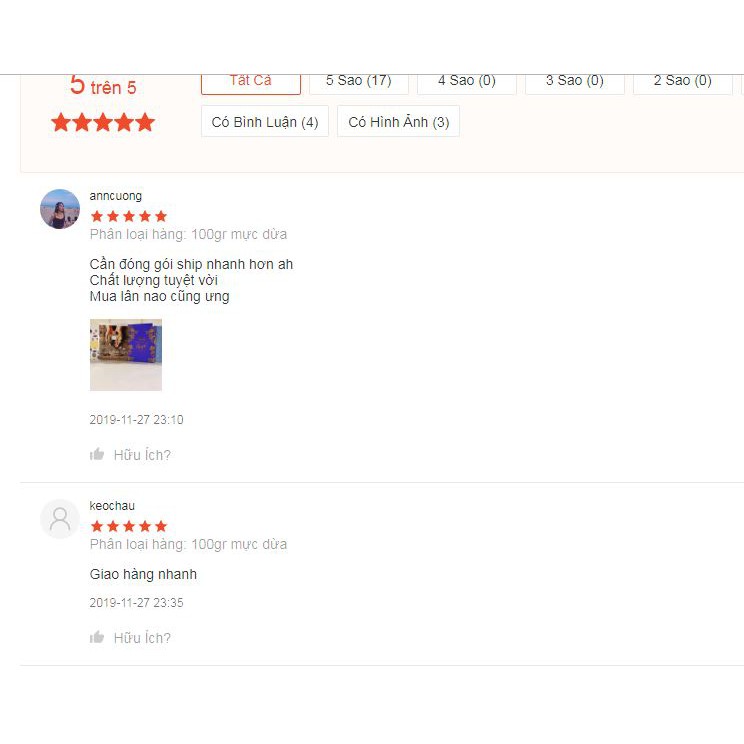
Task: Click the five-star rating of anncuong's review
Action: click(129, 217)
